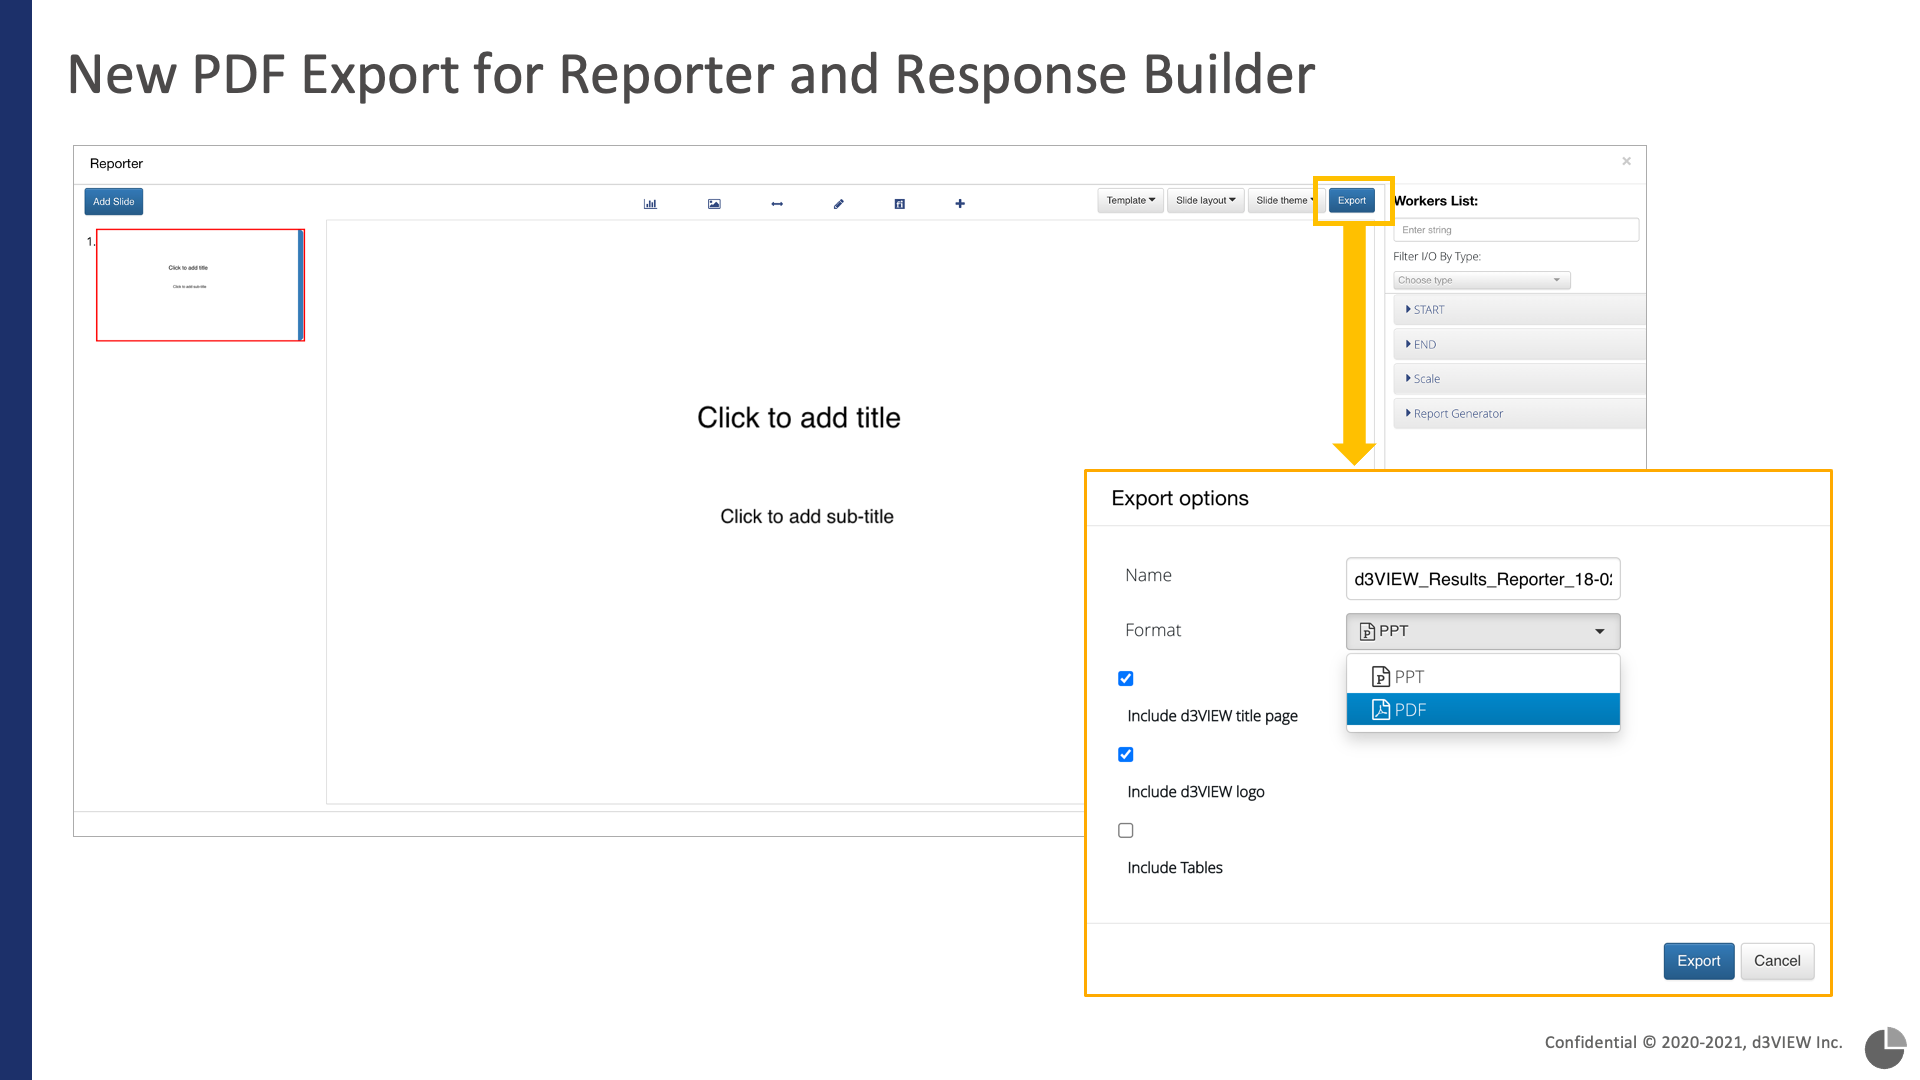The image size is (1920, 1080).
Task: Click Cancel in the Export options dialog
Action: [x=1777, y=961]
